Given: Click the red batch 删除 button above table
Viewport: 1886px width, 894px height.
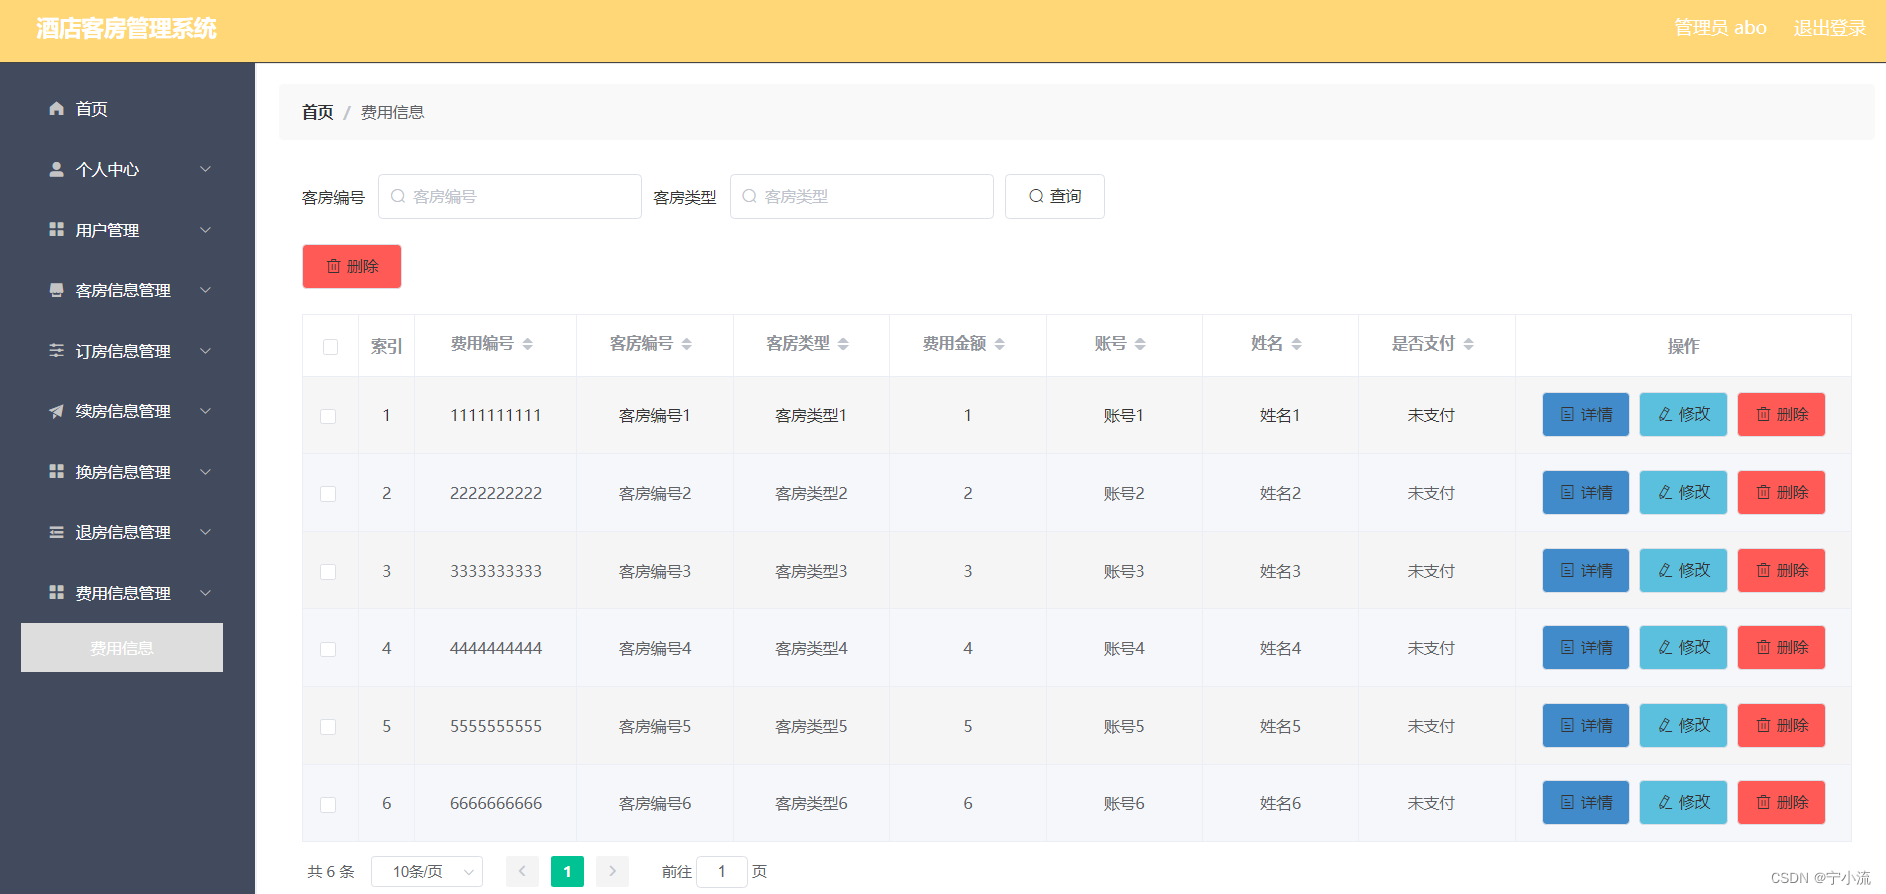Looking at the screenshot, I should tap(352, 266).
